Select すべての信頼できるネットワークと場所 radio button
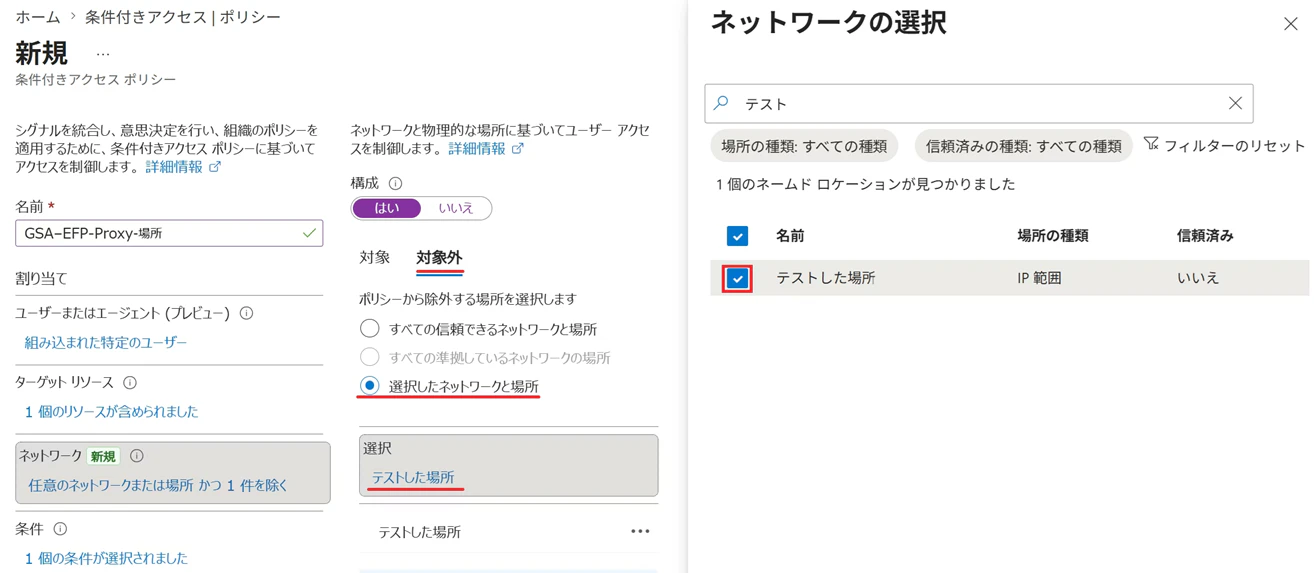 (x=370, y=328)
